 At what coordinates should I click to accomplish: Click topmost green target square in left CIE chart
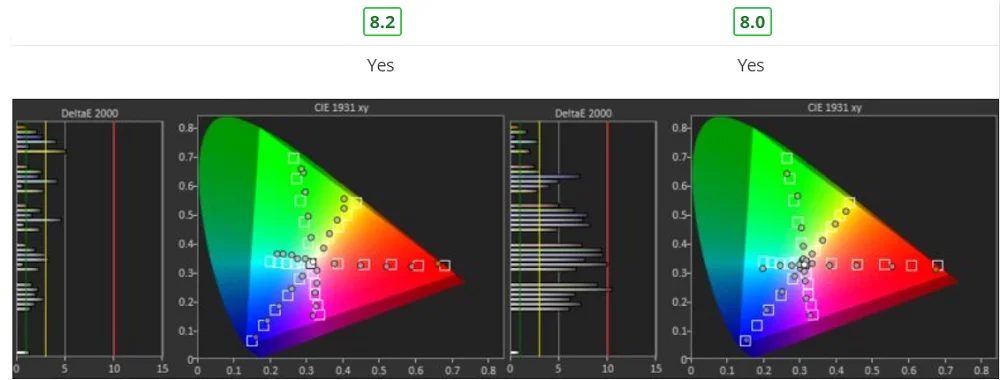point(293,158)
